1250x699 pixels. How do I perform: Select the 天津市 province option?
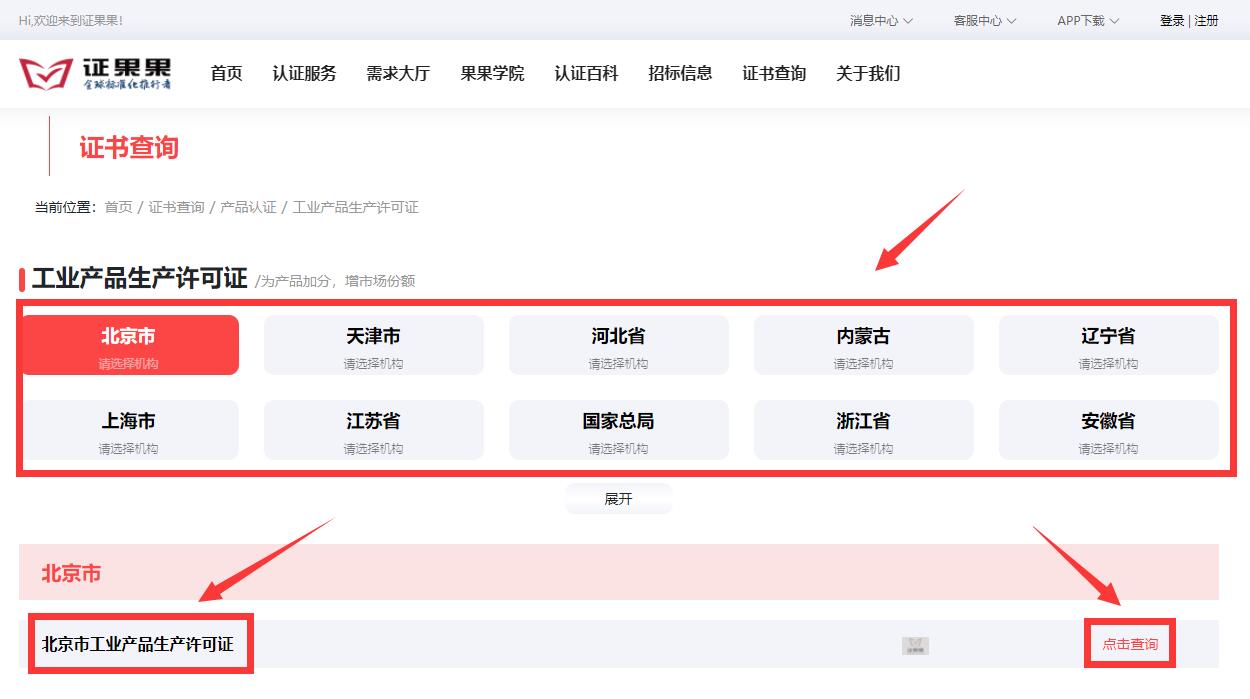(x=373, y=344)
